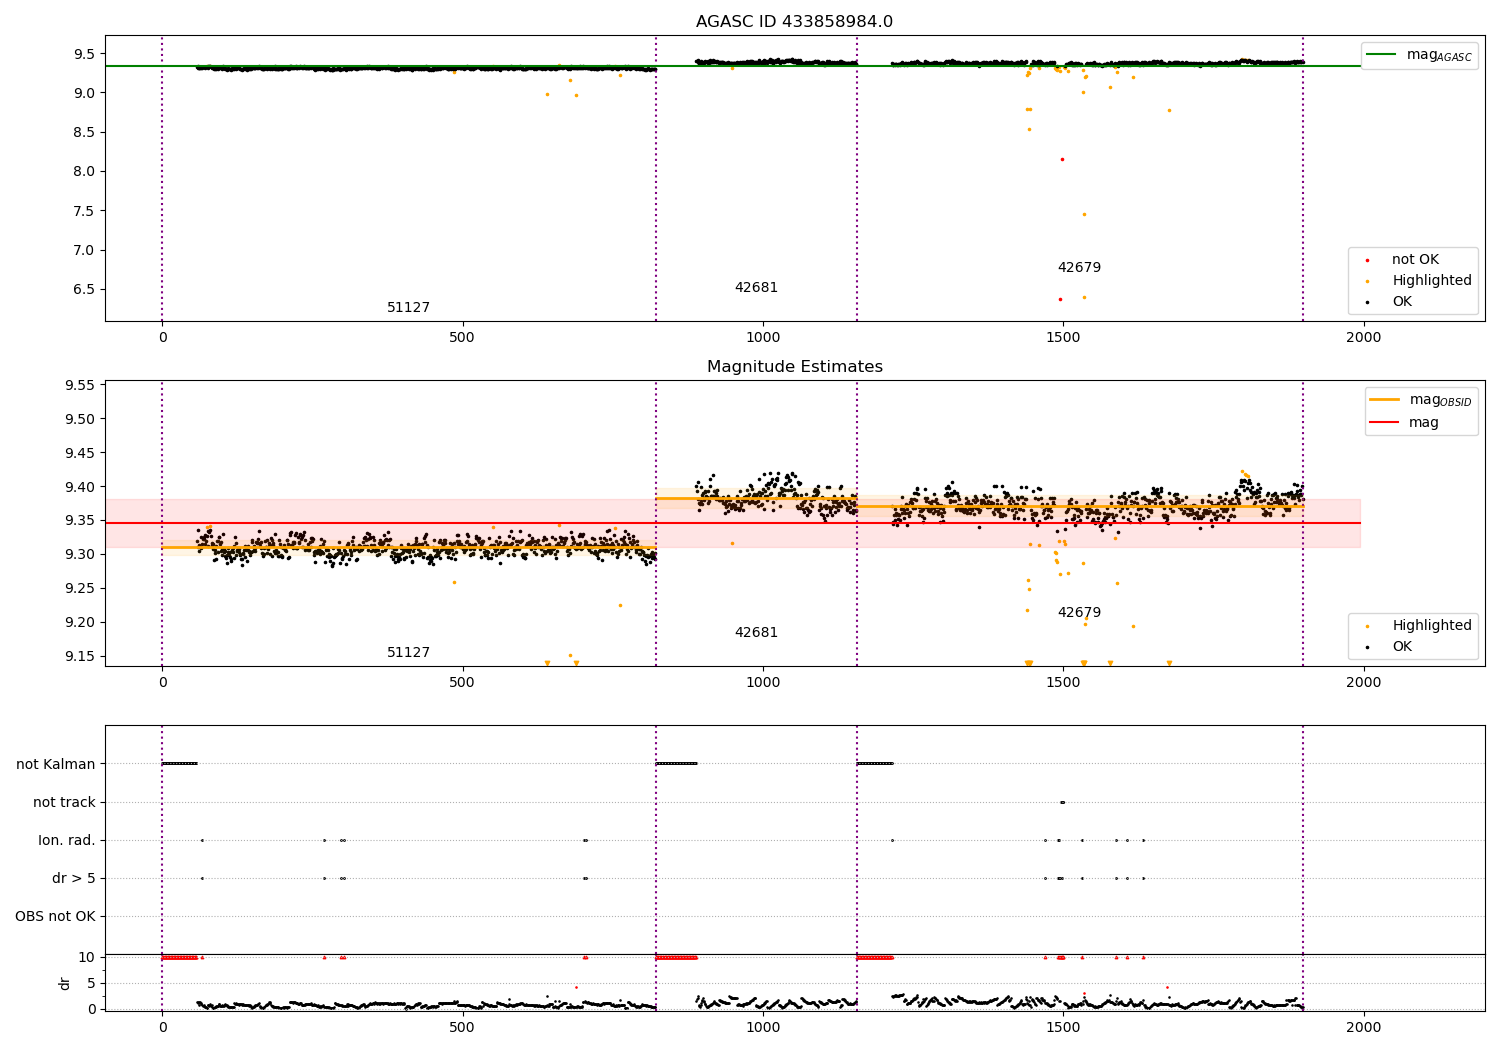Click the 8.0 y-axis tick label

pyautogui.click(x=84, y=172)
